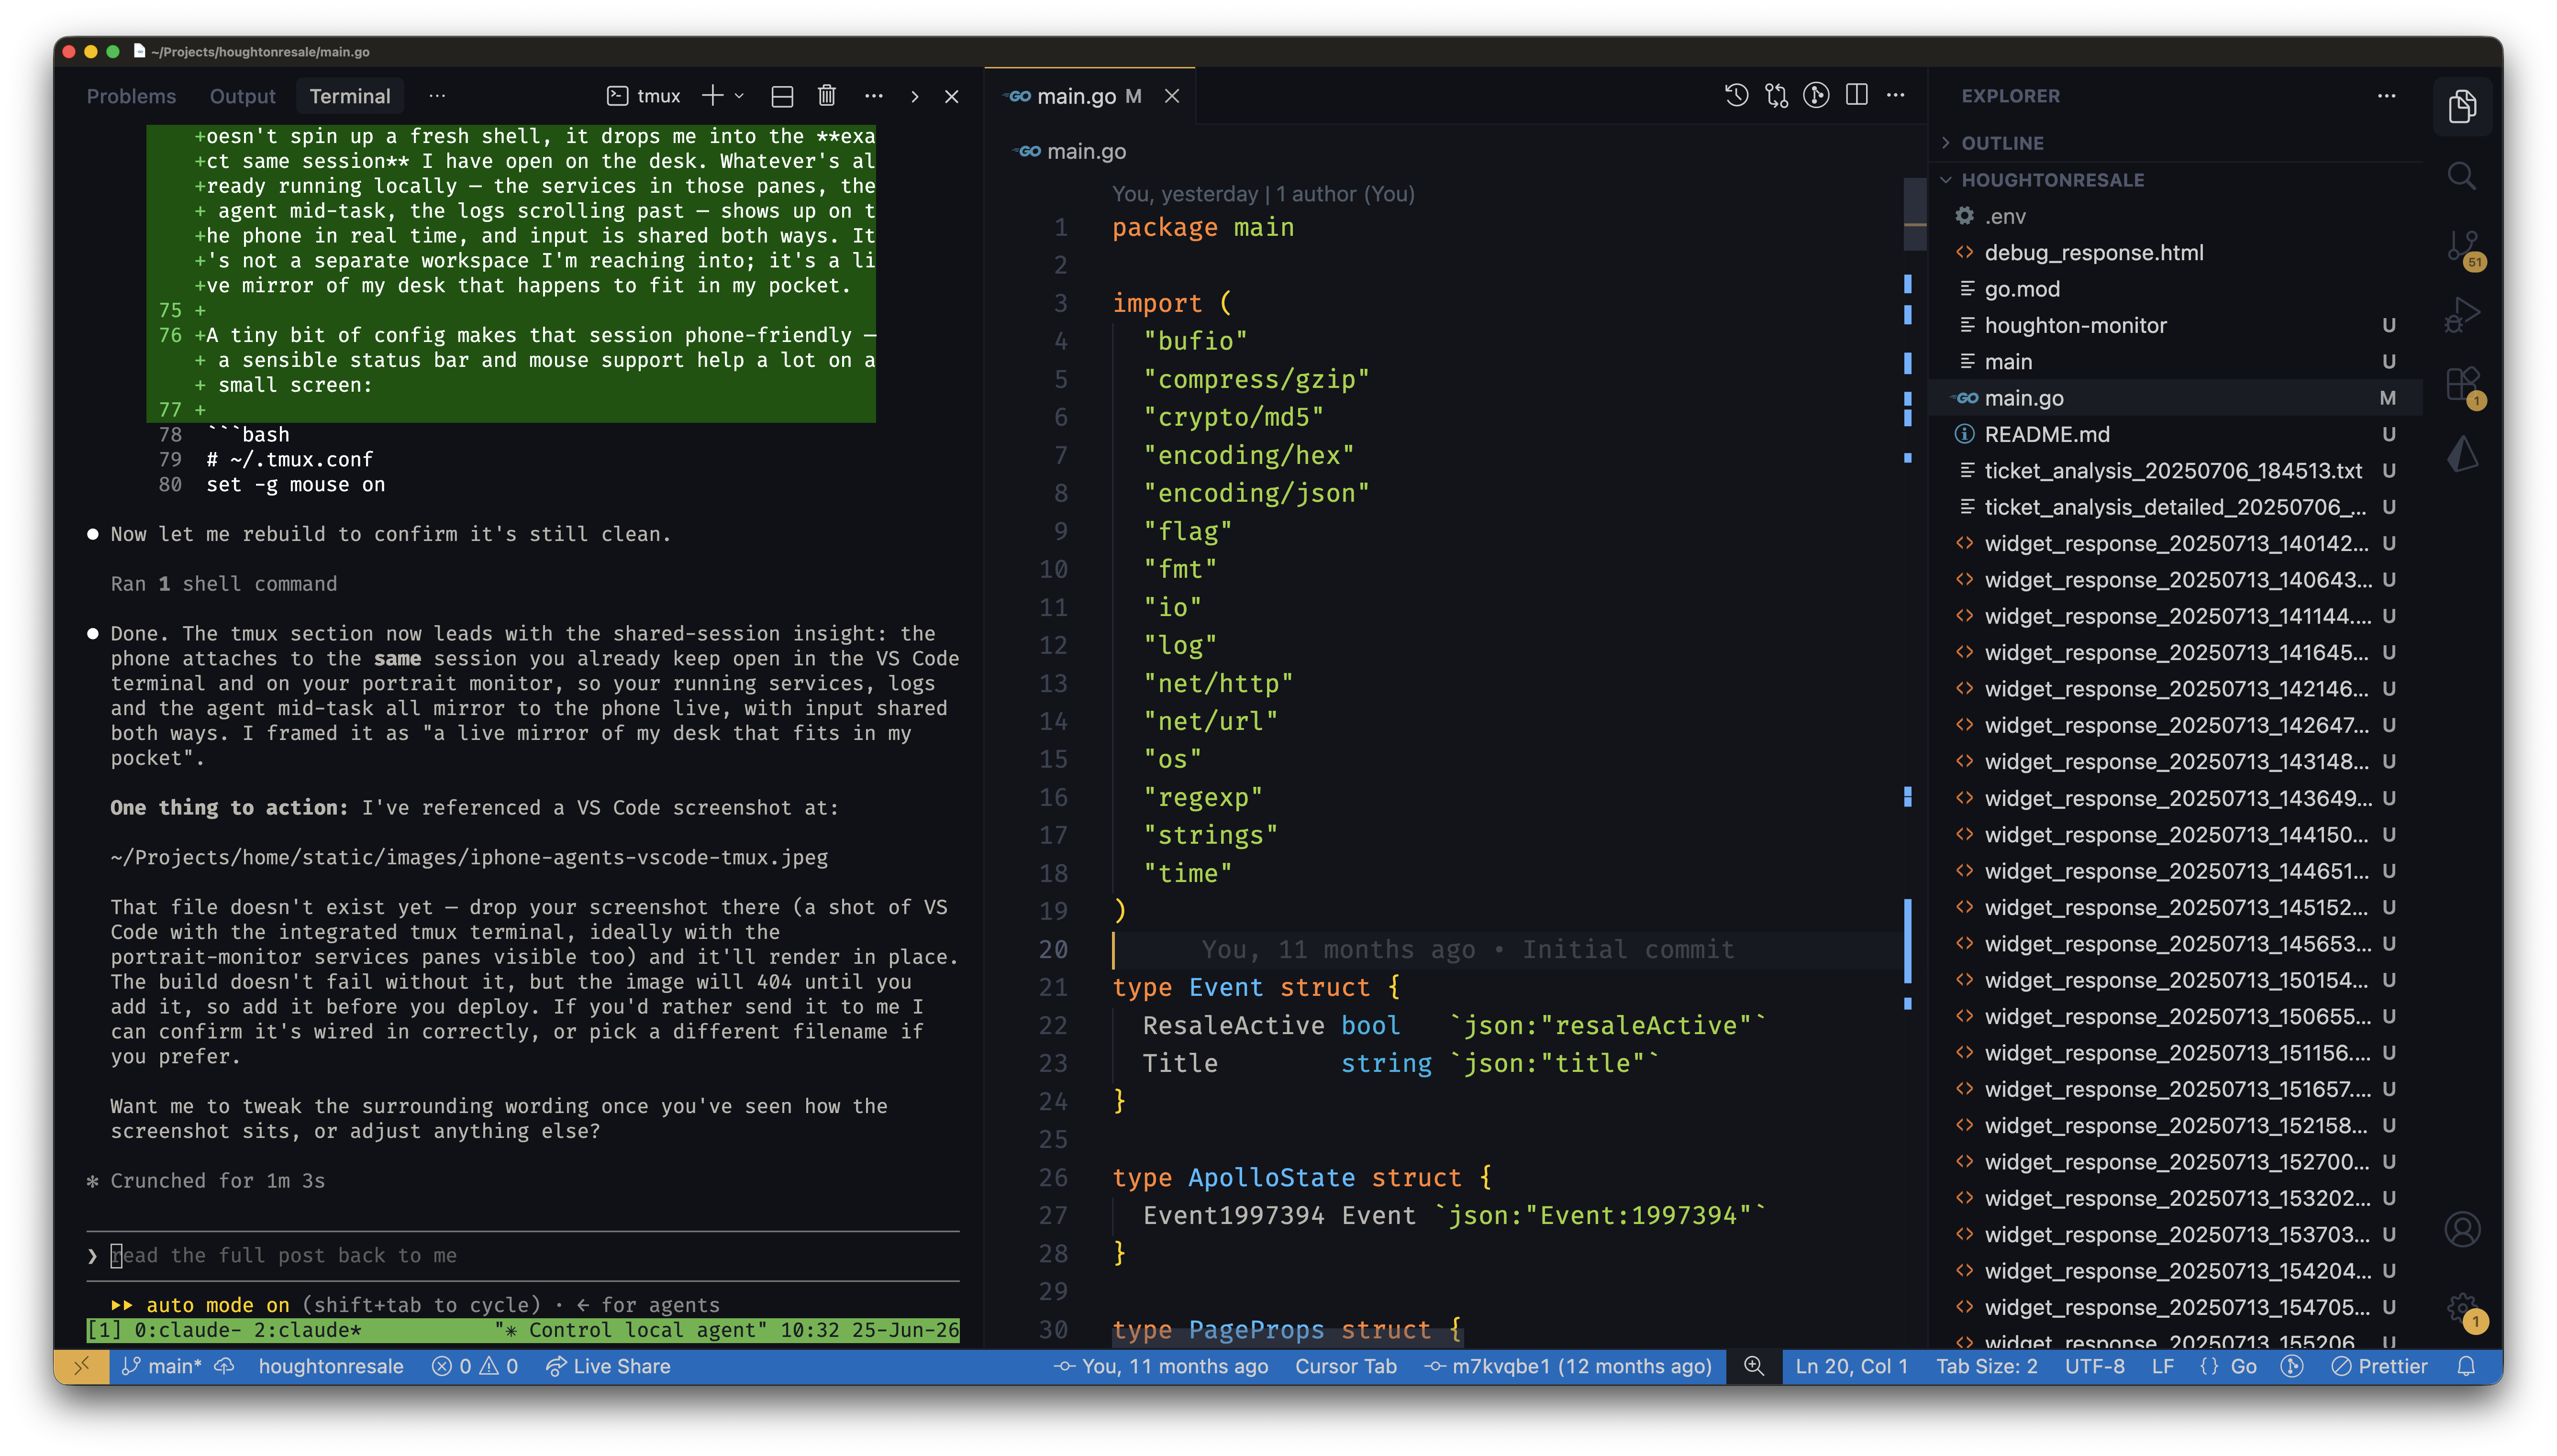Maximize panel with the chevron arrow

coord(914,96)
